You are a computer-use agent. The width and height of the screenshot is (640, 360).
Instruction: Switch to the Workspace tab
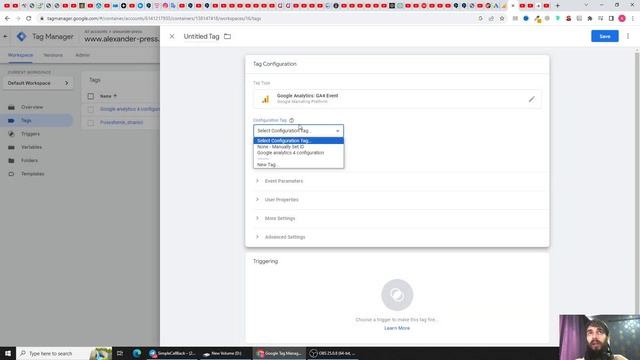click(x=20, y=55)
